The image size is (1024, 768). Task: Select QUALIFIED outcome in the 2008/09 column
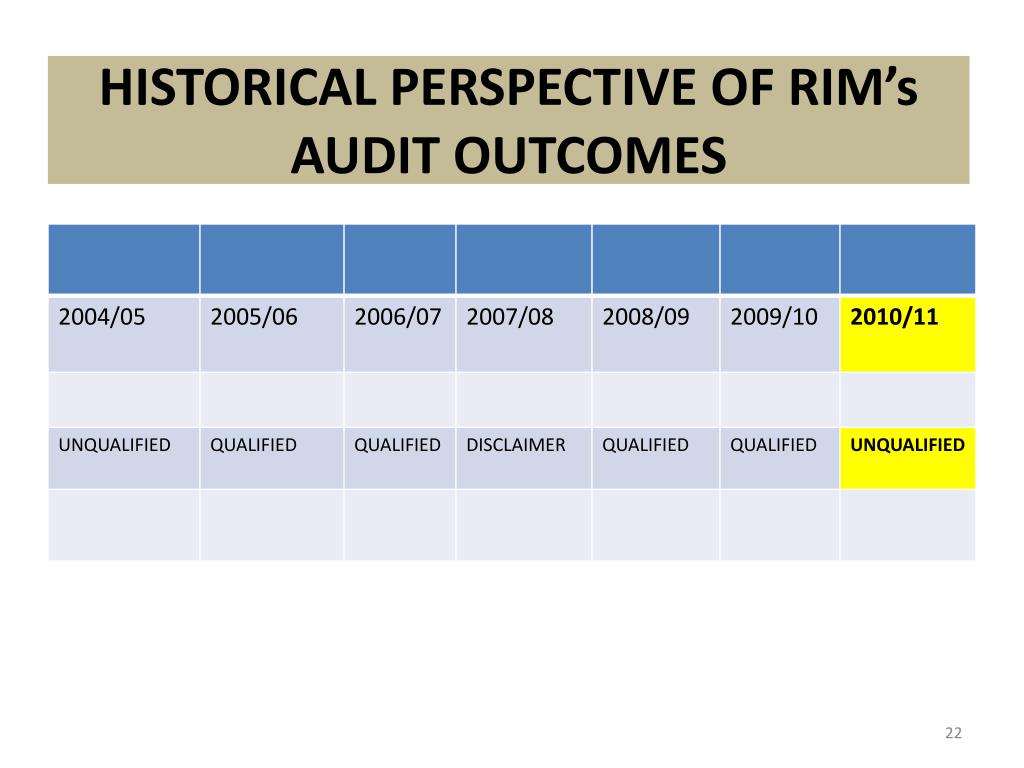656,458
